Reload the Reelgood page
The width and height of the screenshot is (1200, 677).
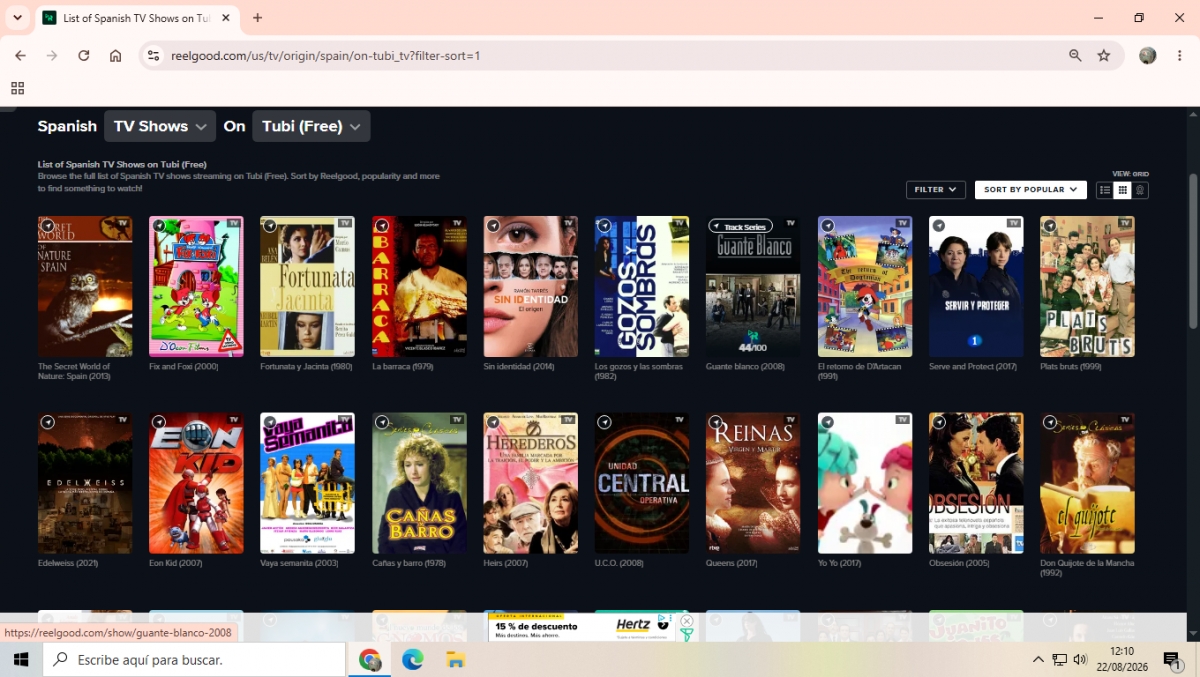(x=84, y=56)
